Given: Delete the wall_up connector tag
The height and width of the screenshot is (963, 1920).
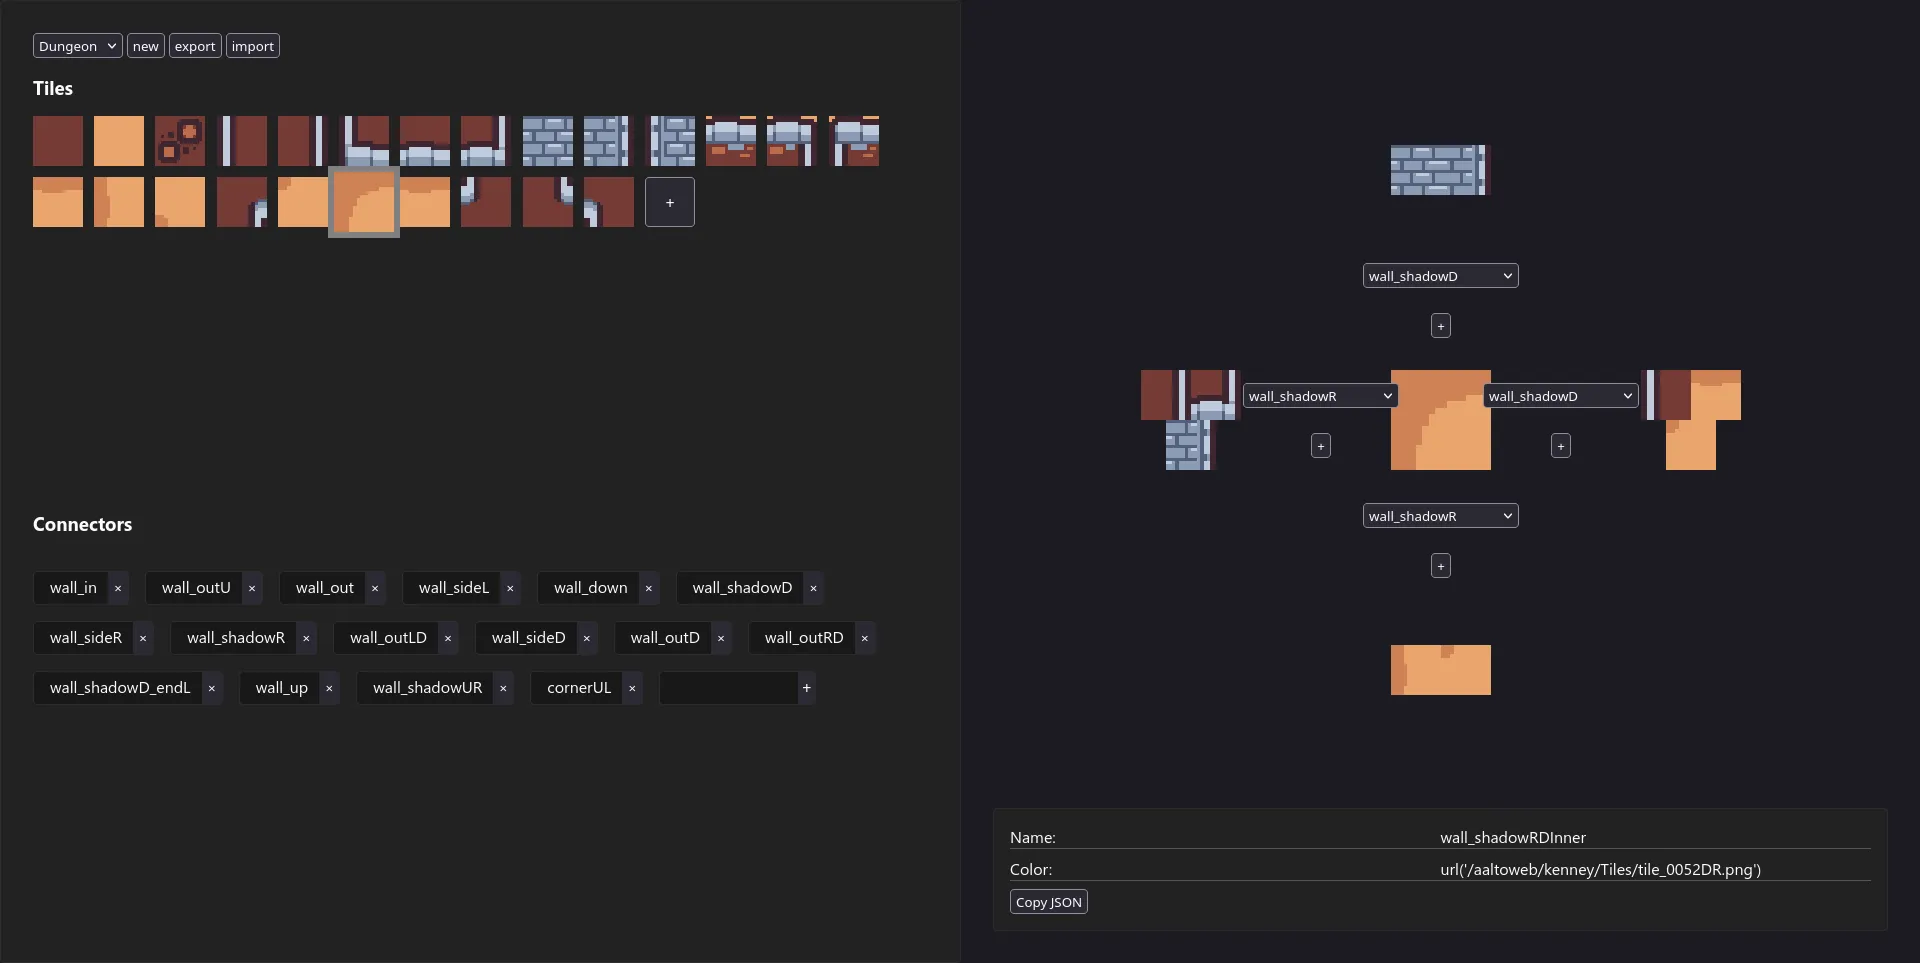Looking at the screenshot, I should tap(329, 688).
